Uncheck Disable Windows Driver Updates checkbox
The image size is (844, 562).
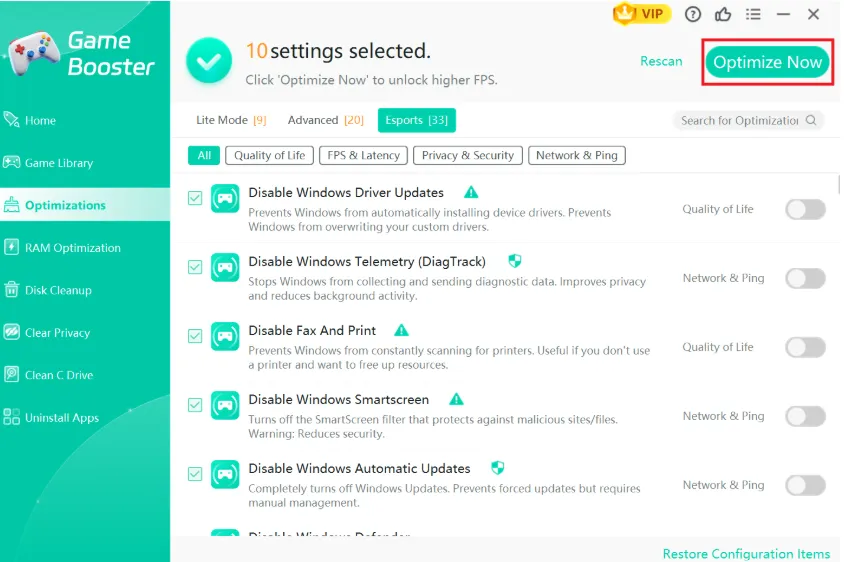pos(195,198)
